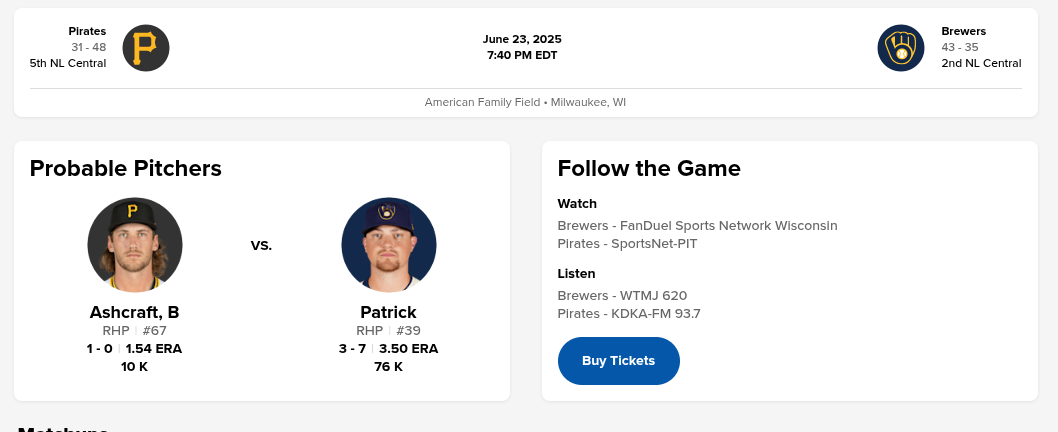The width and height of the screenshot is (1058, 432).
Task: Open Ashcraft's player headshot
Action: pyautogui.click(x=135, y=244)
